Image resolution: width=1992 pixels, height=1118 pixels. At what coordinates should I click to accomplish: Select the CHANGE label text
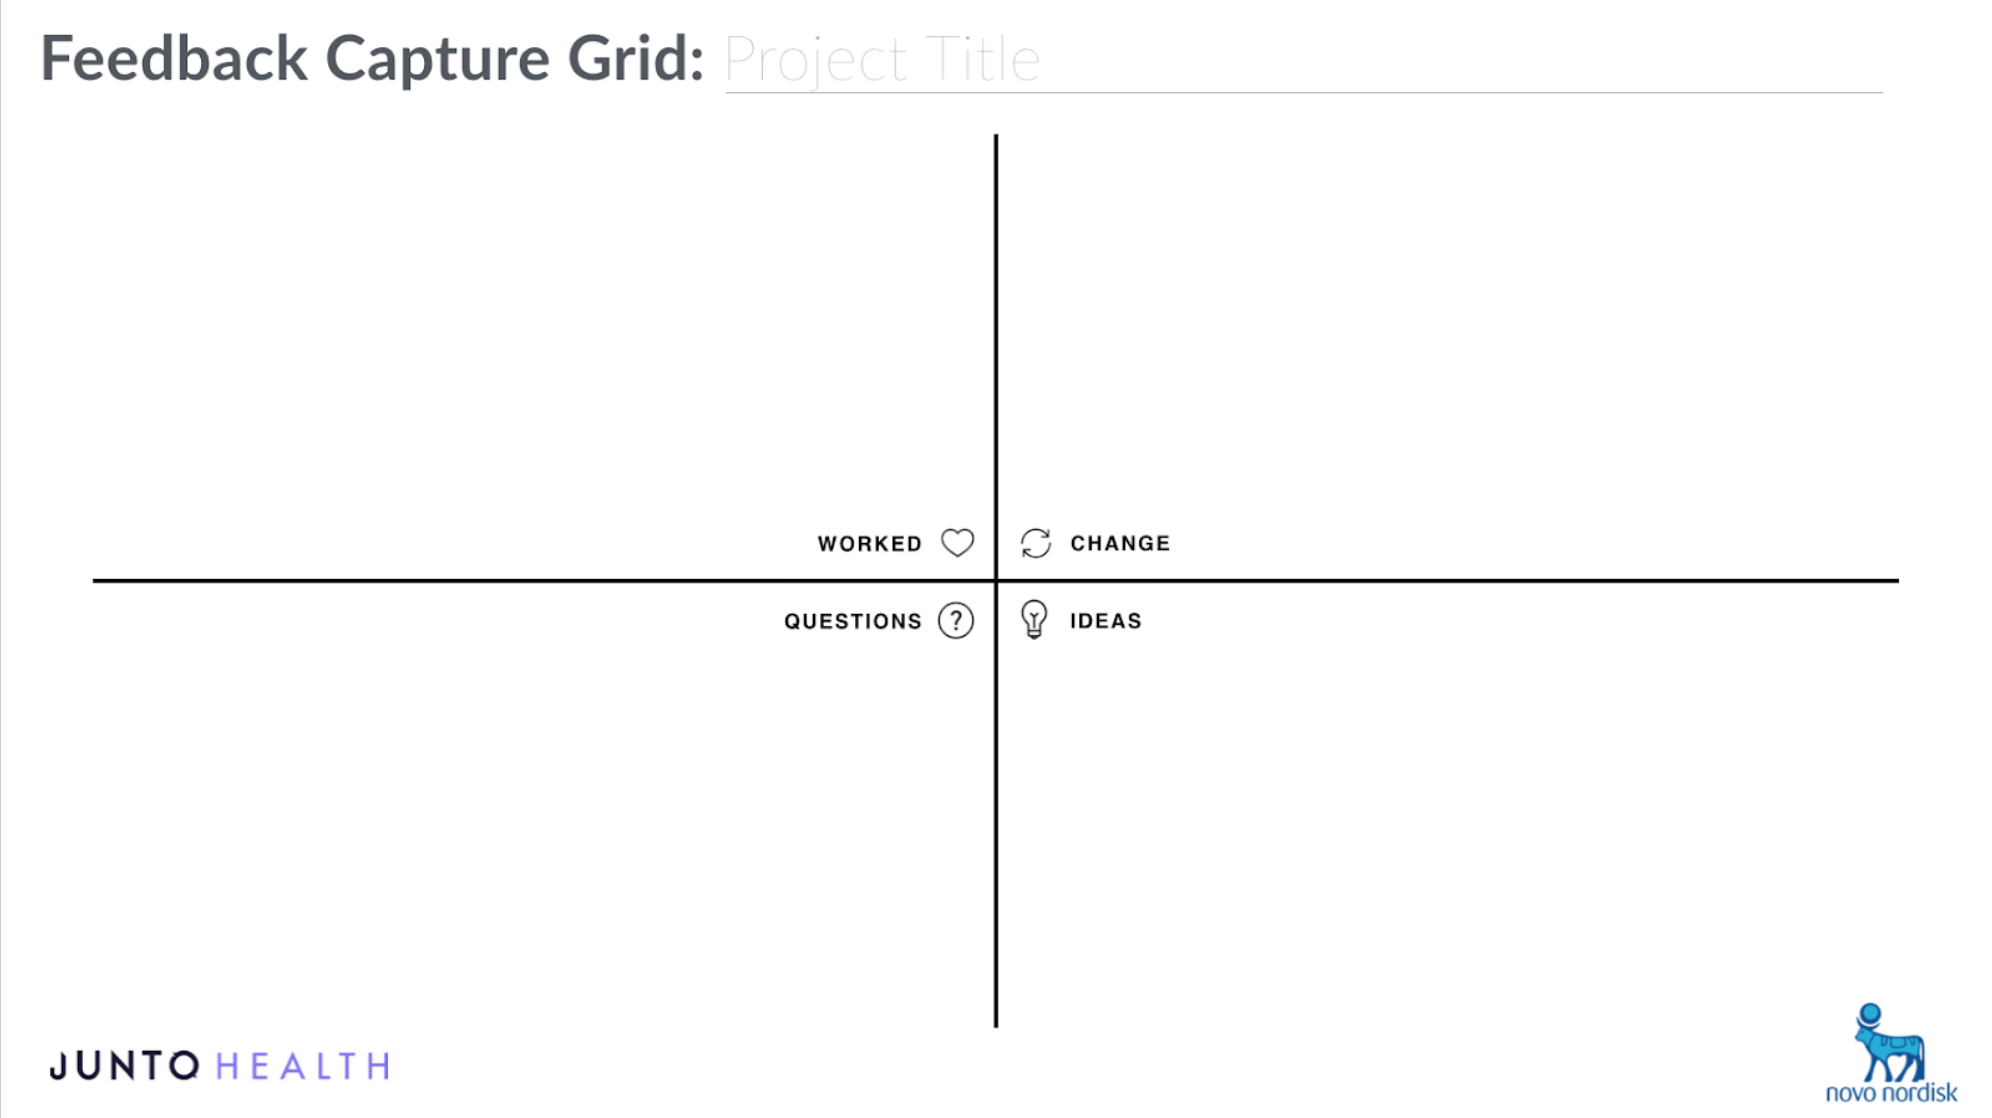pos(1120,543)
